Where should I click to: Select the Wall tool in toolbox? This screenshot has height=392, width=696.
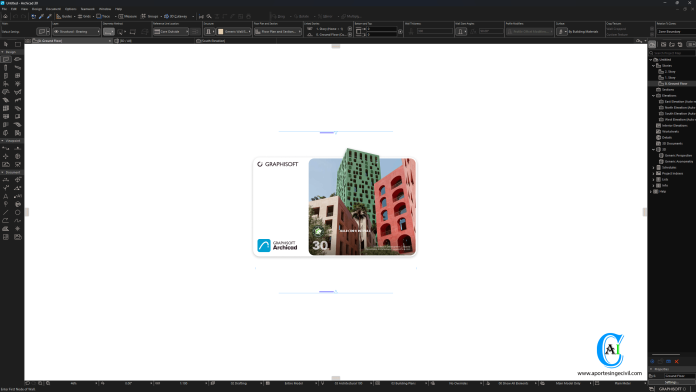coord(6,59)
